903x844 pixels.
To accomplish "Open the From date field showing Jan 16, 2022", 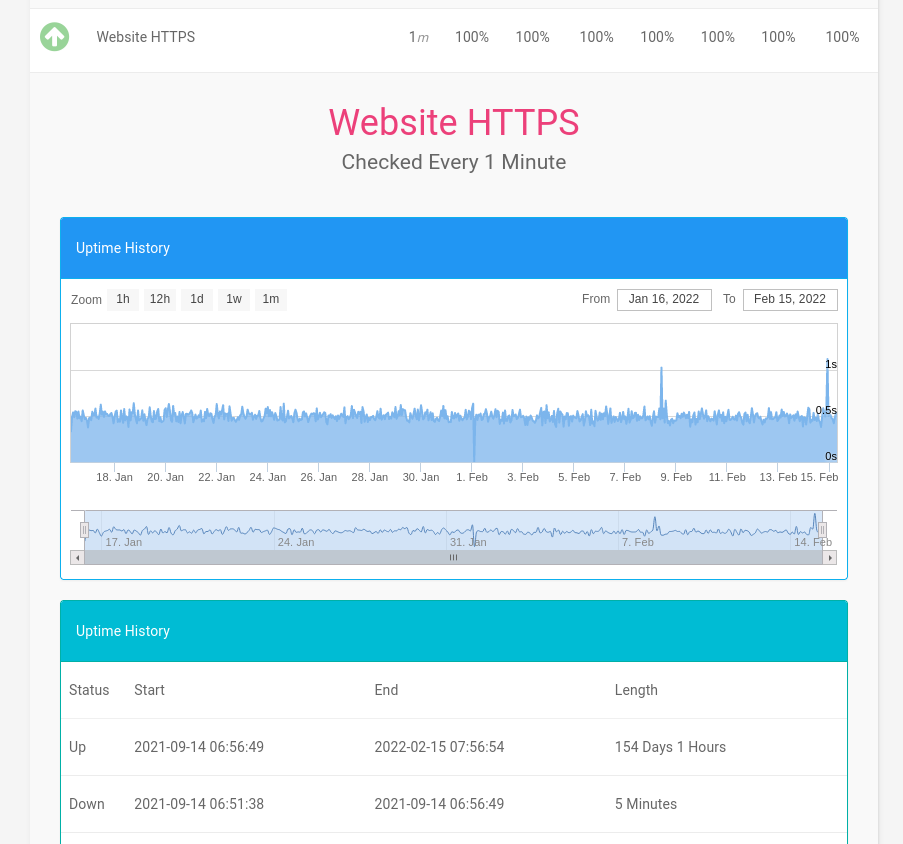I will (x=663, y=299).
